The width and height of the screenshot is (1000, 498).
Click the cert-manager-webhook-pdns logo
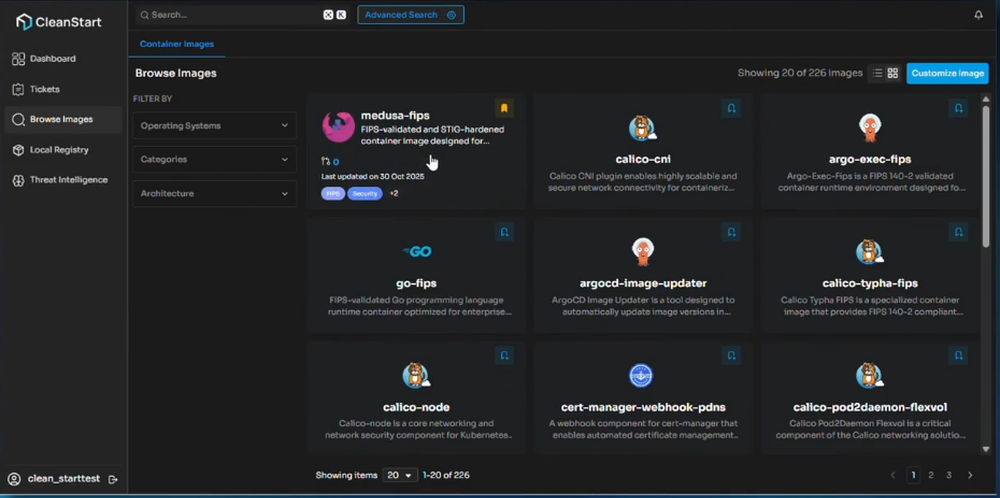pyautogui.click(x=642, y=376)
